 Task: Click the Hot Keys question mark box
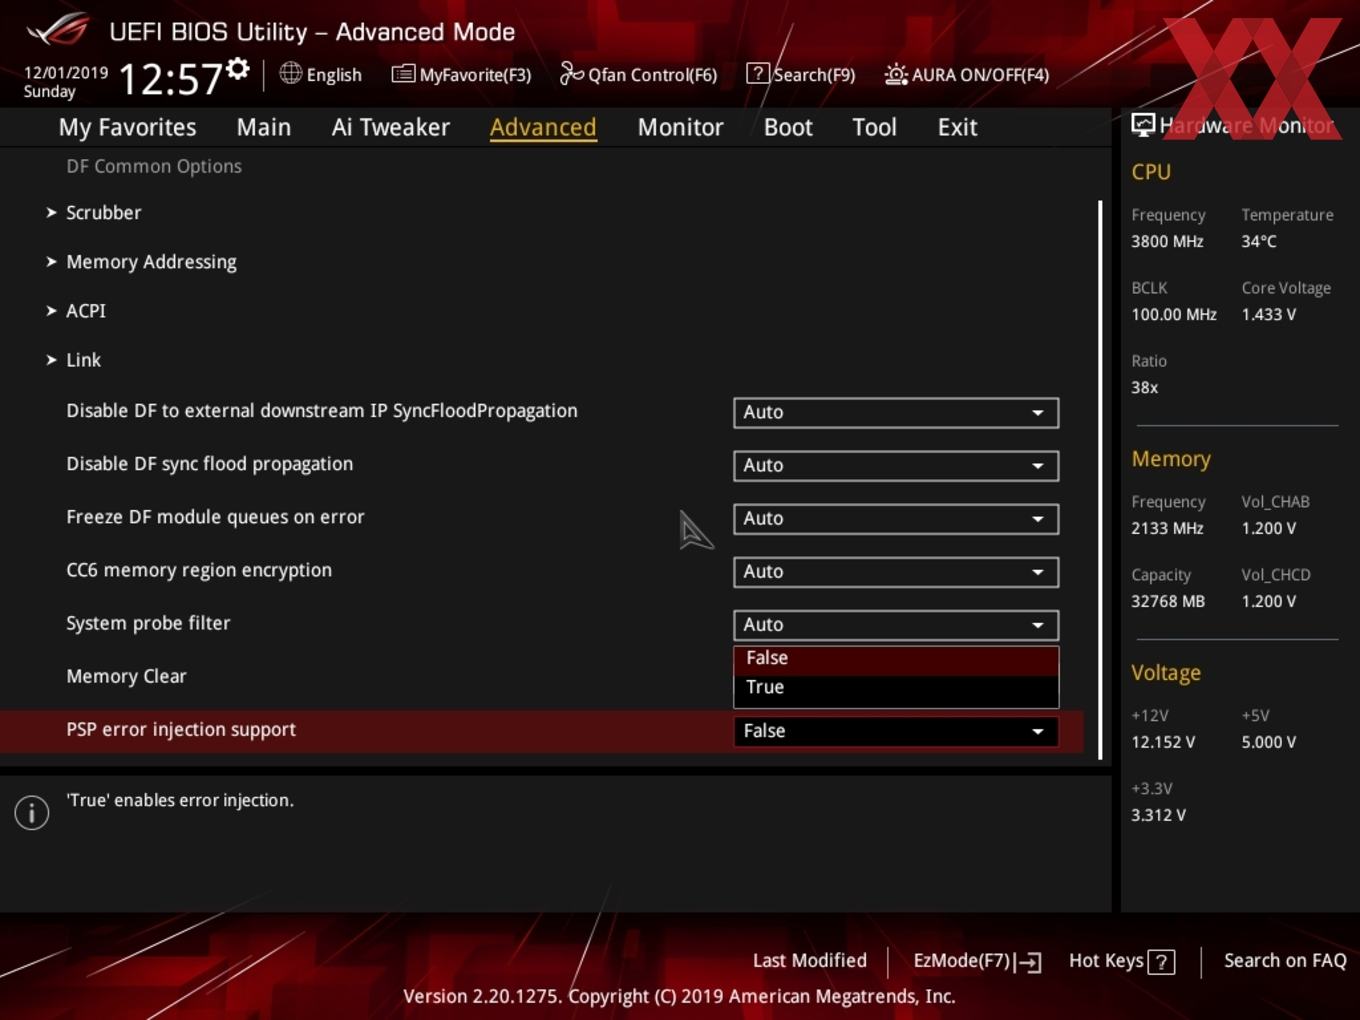1161,962
